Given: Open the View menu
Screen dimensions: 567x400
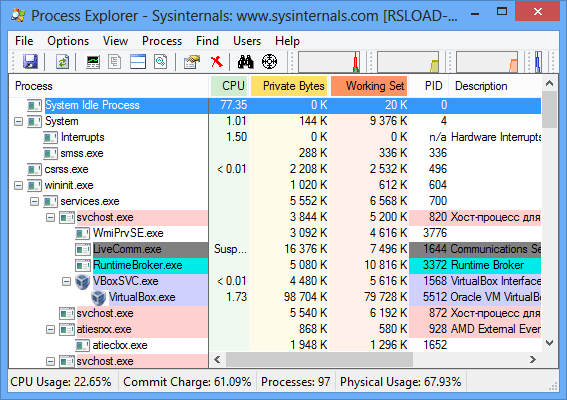Looking at the screenshot, I should (x=115, y=41).
